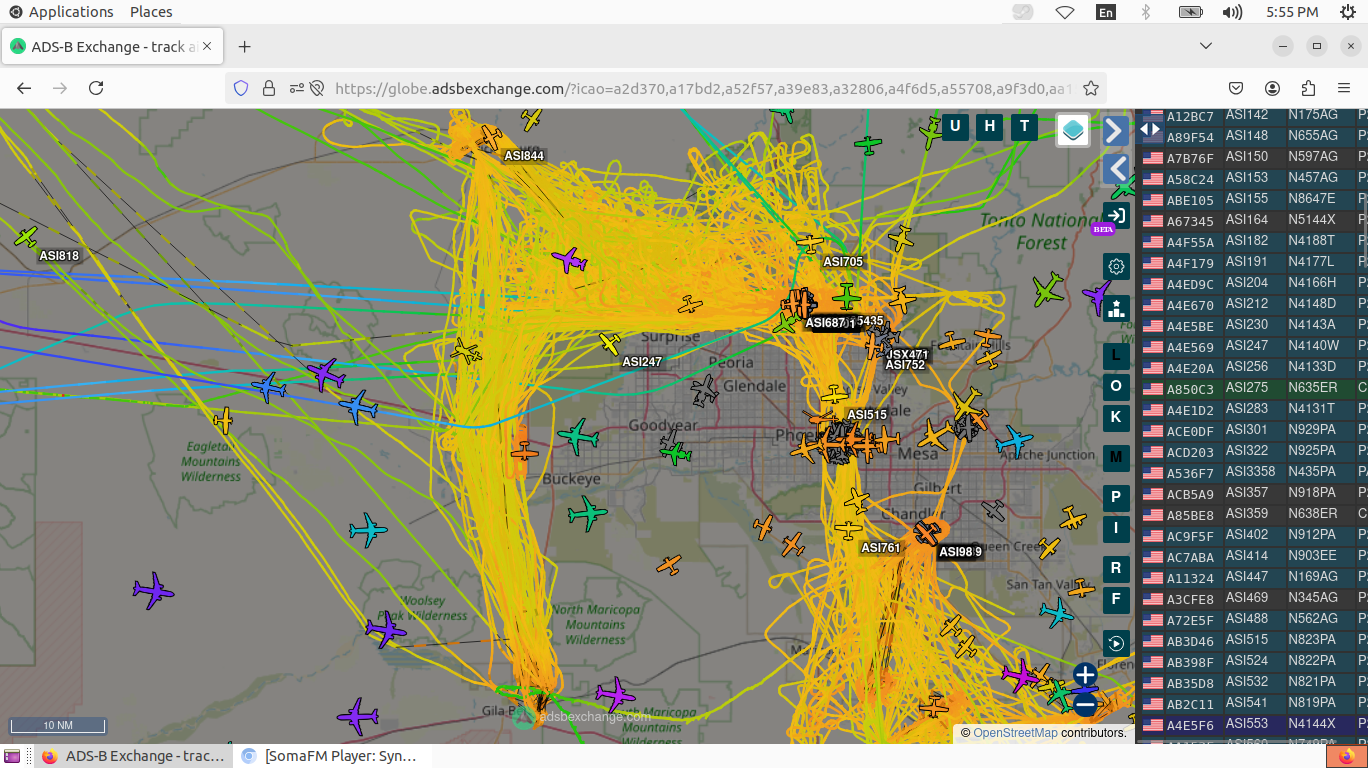The image size is (1368, 768).
Task: Collapse sidebar with left chevron button
Action: click(x=1116, y=168)
